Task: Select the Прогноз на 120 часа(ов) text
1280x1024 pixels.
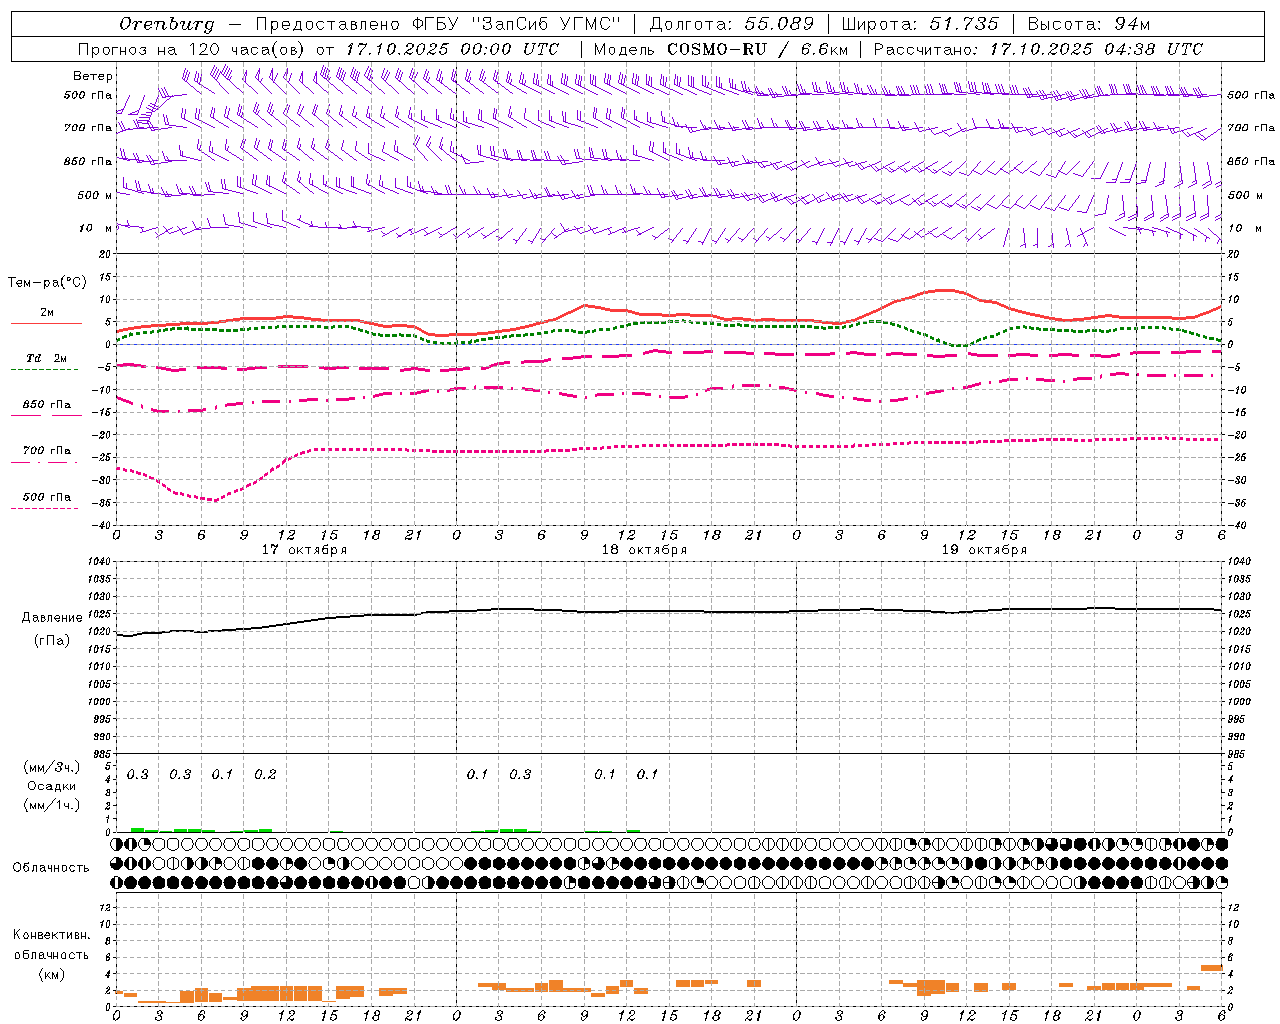Action: pyautogui.click(x=193, y=49)
